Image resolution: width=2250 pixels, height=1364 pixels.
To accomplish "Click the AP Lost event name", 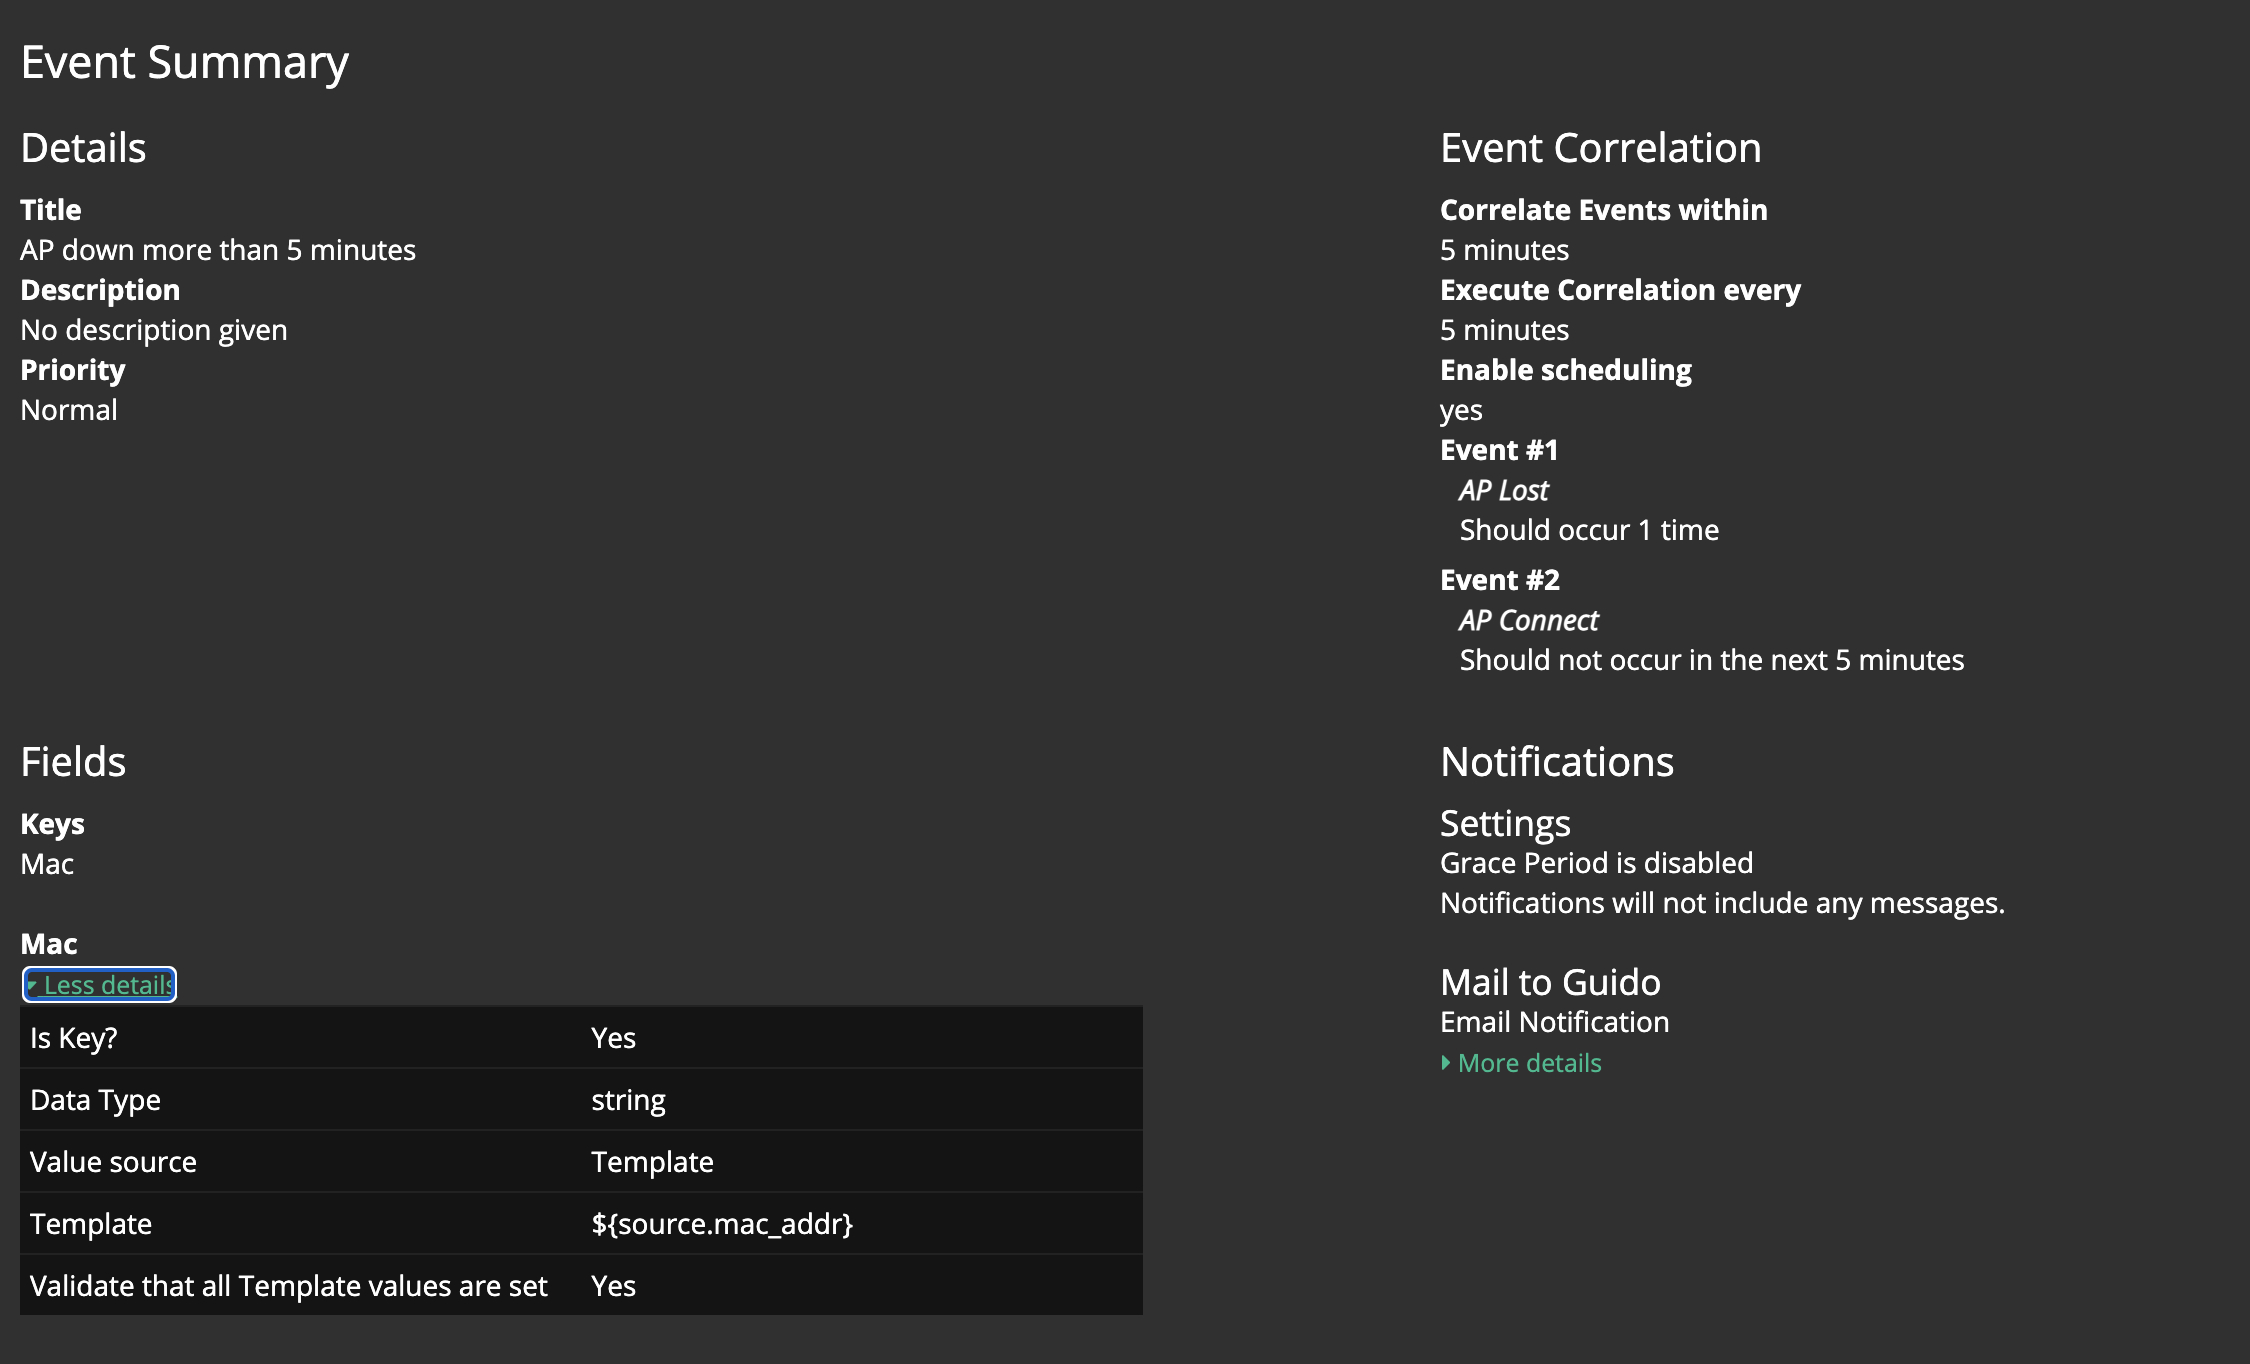I will click(1503, 490).
